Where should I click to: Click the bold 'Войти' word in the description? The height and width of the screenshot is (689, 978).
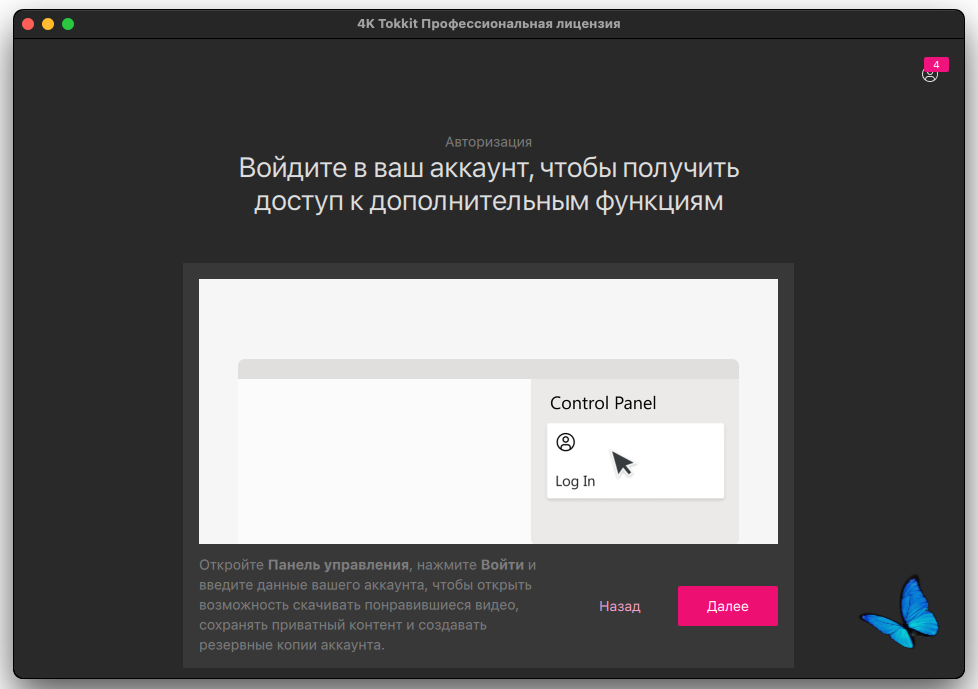click(x=502, y=565)
